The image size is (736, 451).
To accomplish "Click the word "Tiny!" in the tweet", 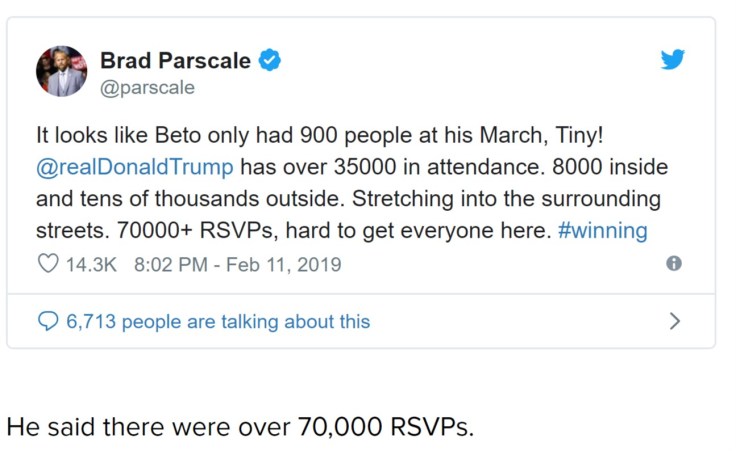I will click(584, 132).
